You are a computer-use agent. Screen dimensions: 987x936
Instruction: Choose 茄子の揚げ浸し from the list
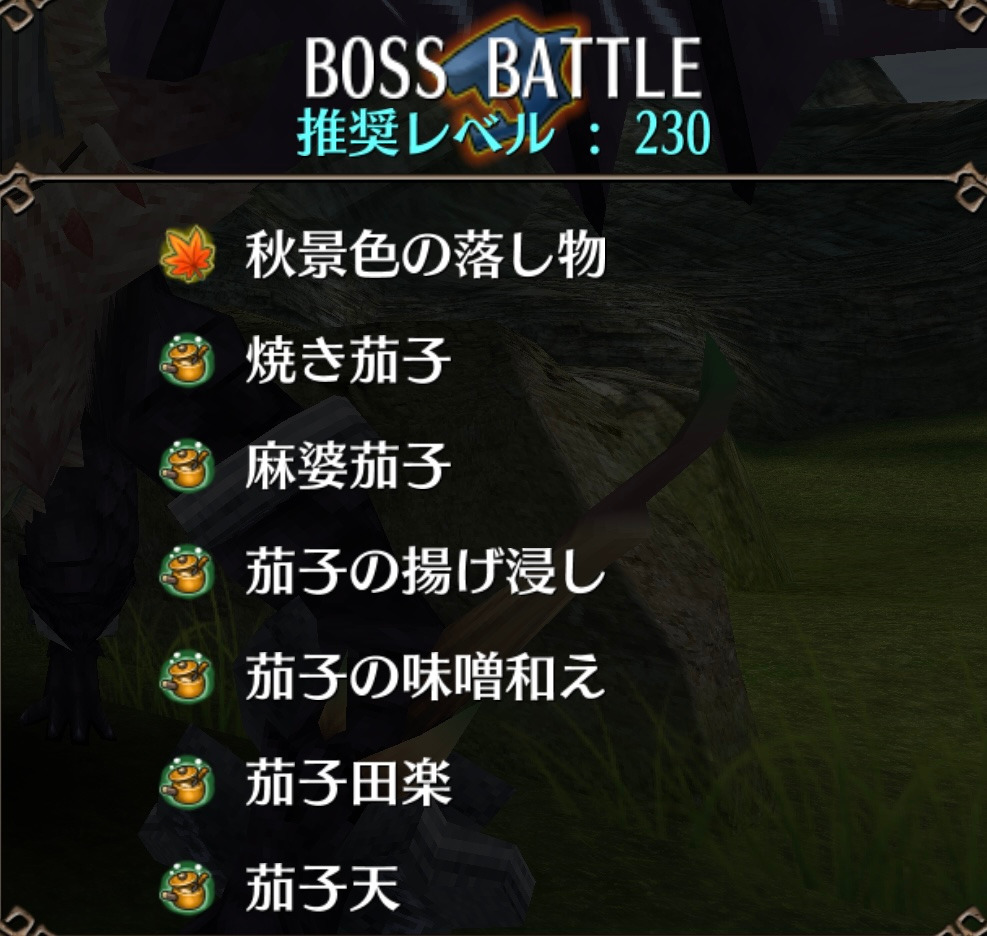(426, 572)
